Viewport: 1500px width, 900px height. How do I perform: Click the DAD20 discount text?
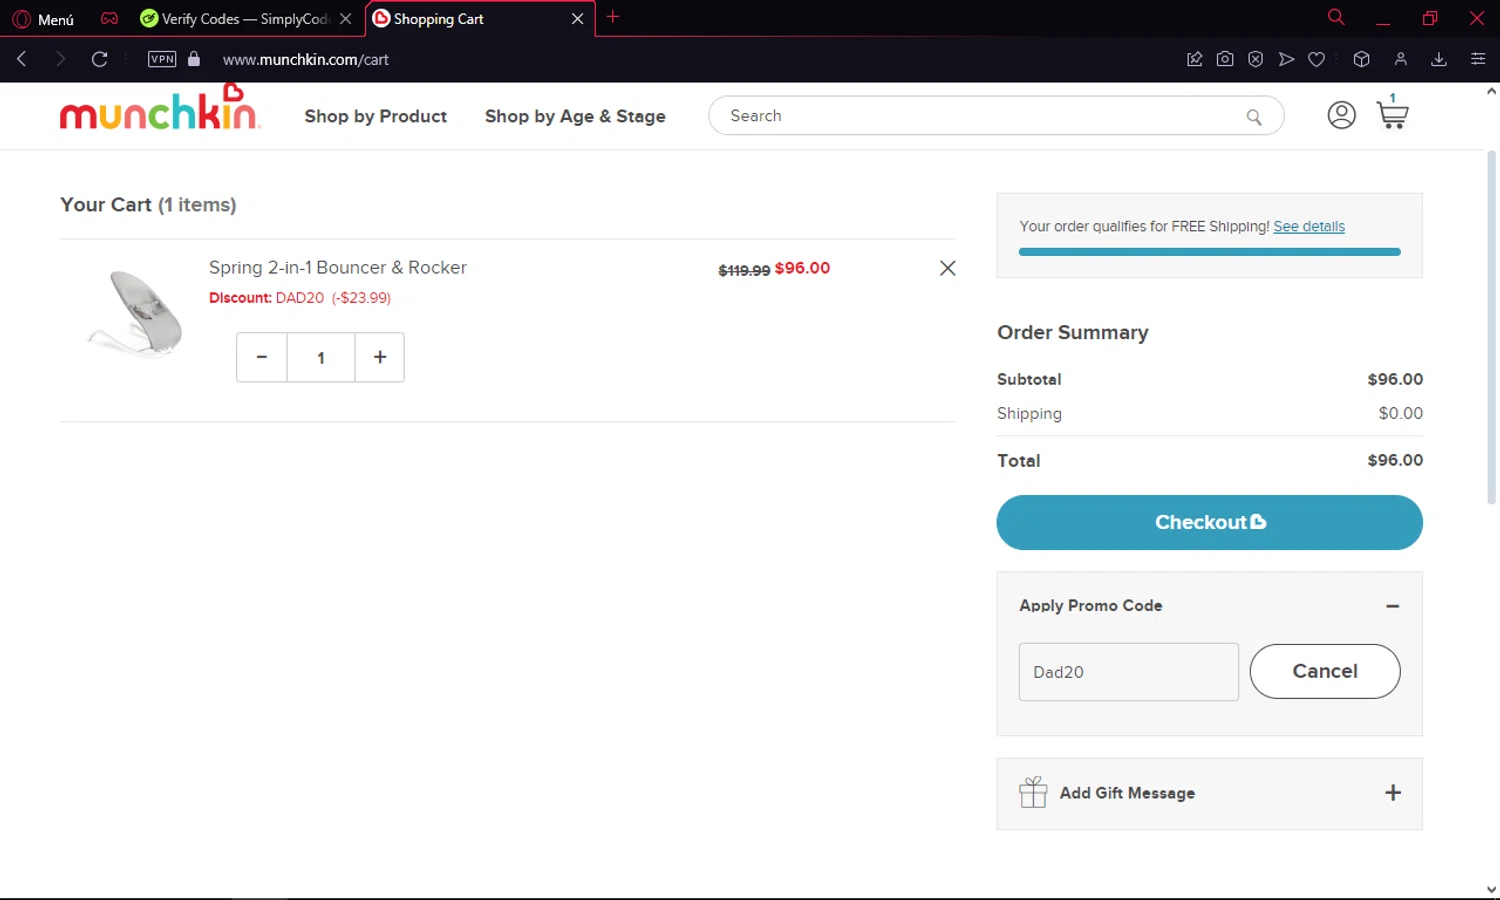[x=300, y=298]
